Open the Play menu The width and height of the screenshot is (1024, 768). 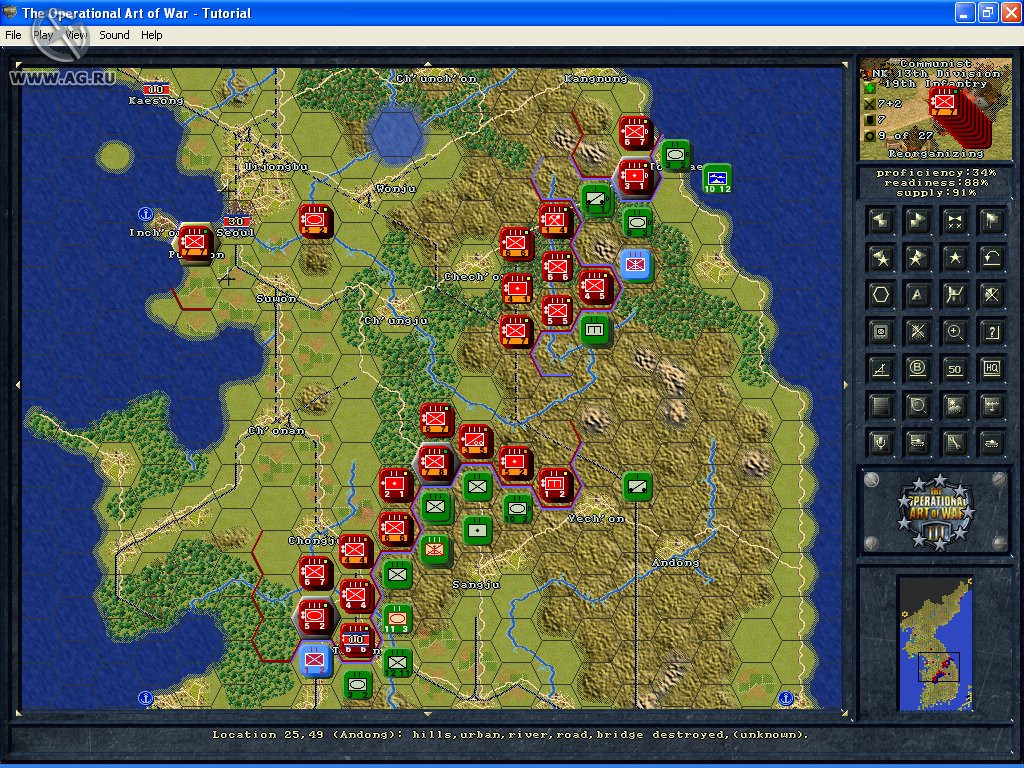42,35
